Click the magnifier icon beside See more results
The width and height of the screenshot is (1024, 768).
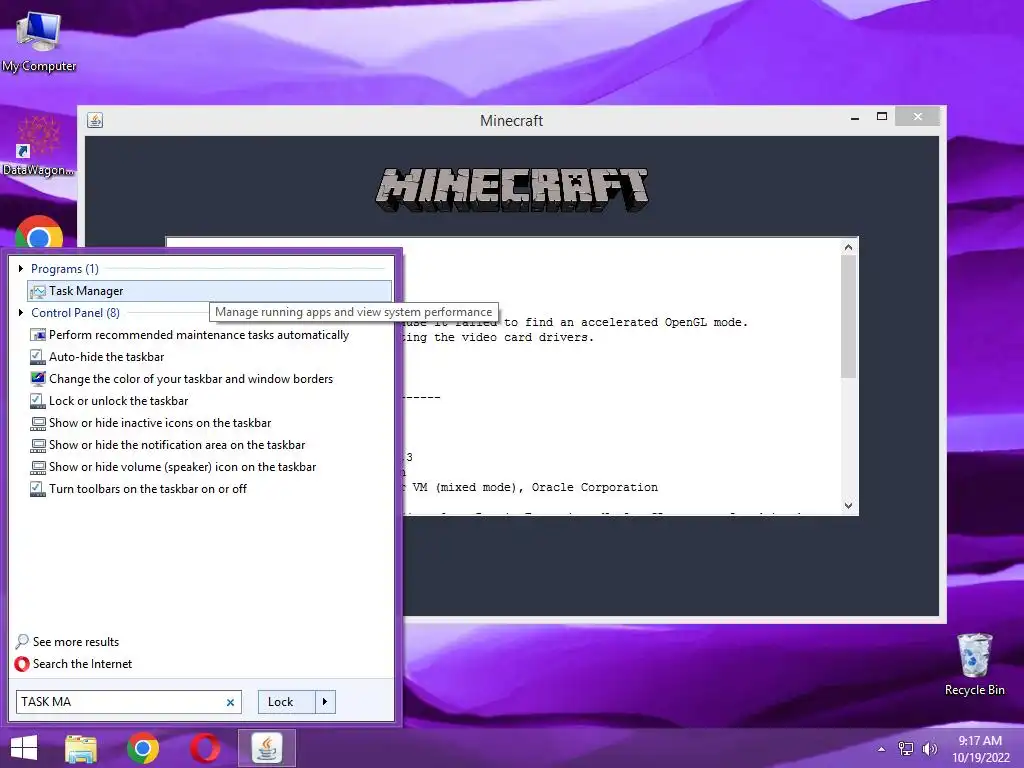click(22, 641)
